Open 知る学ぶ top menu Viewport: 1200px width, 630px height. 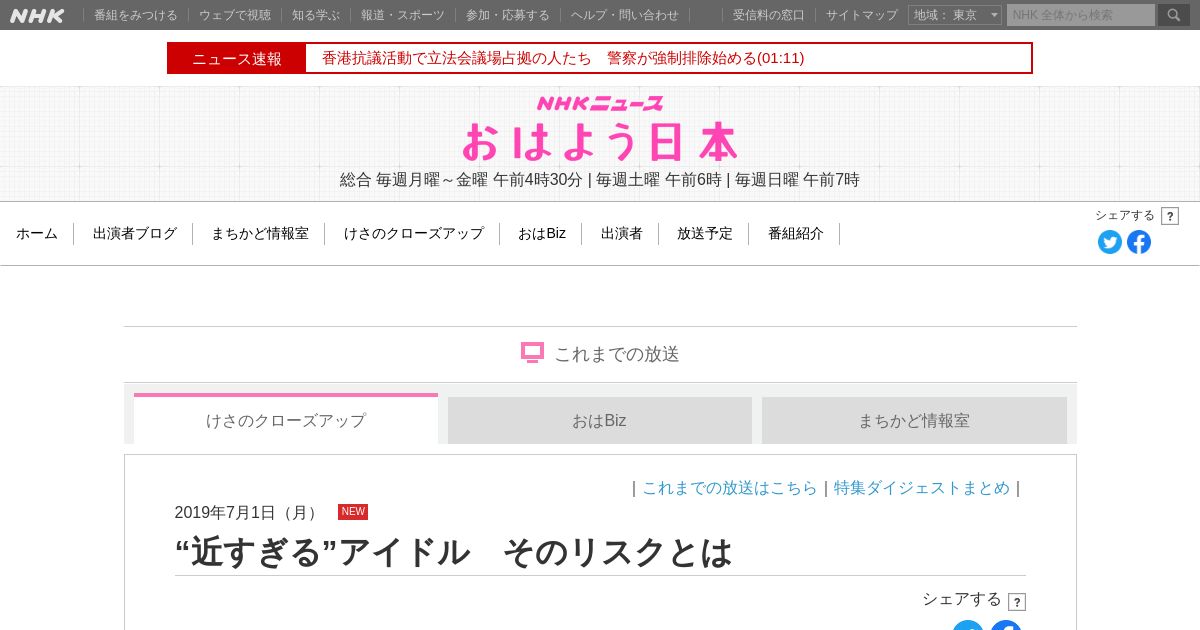coord(316,15)
